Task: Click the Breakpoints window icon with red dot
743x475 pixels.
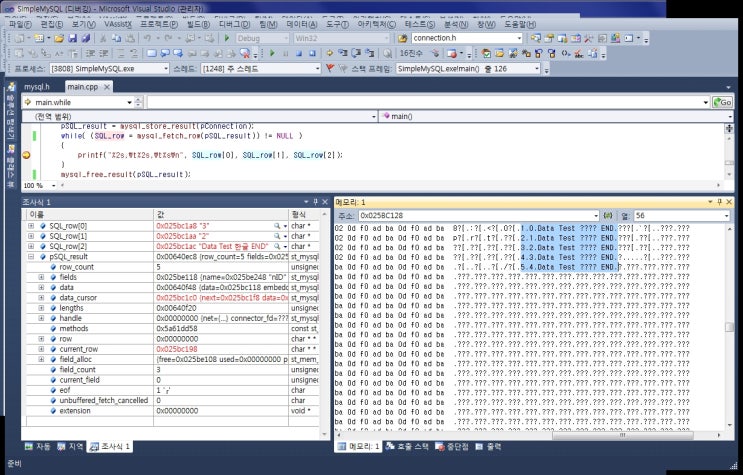Action: click(452, 54)
